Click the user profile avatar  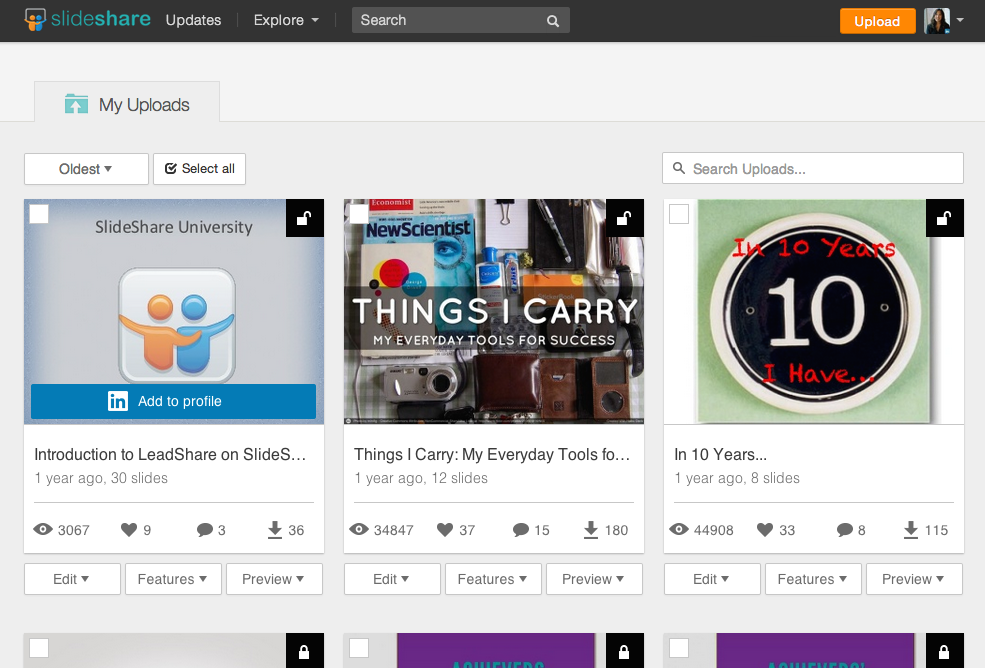point(937,21)
